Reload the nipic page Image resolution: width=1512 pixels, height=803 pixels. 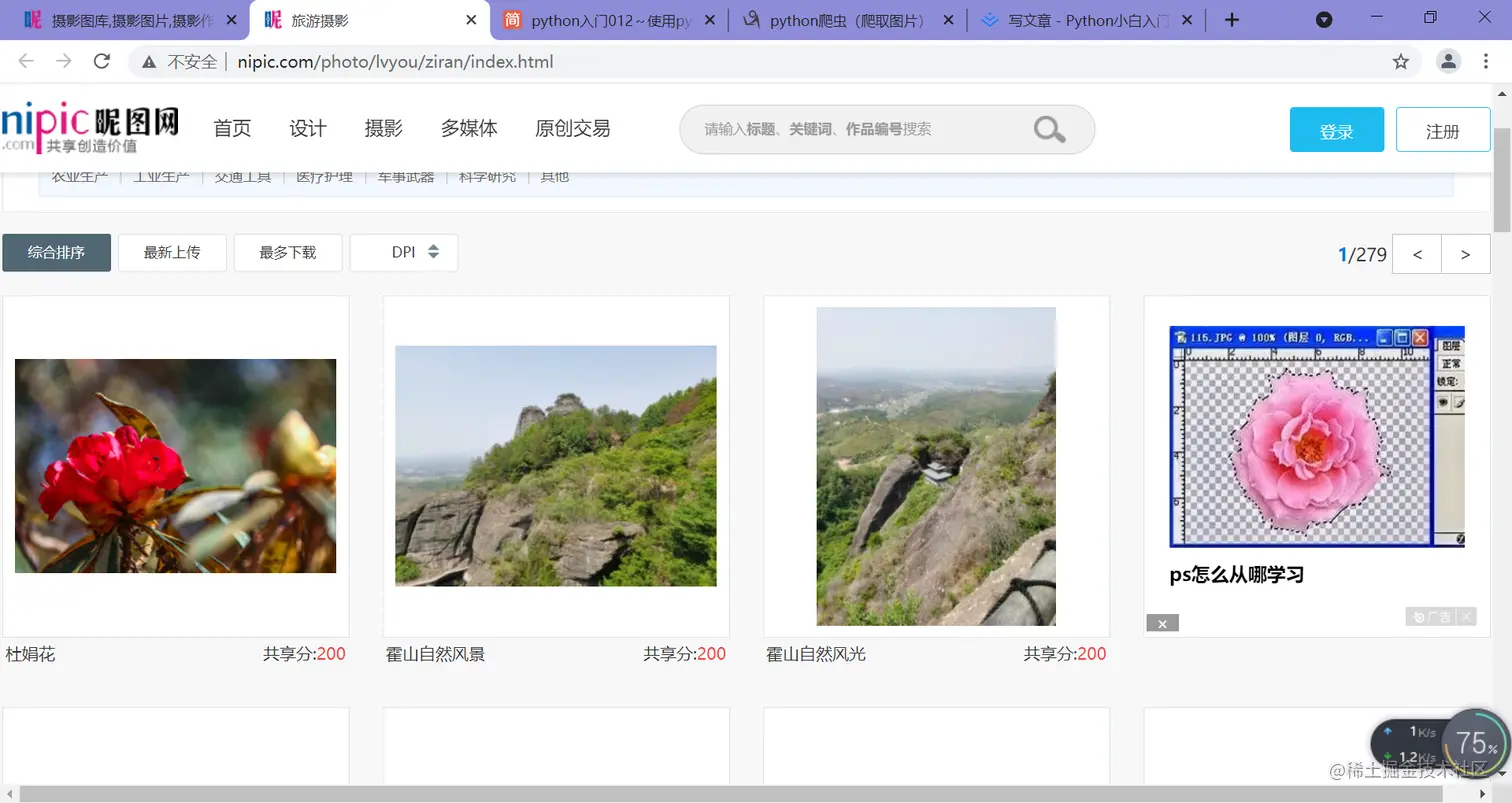point(102,62)
